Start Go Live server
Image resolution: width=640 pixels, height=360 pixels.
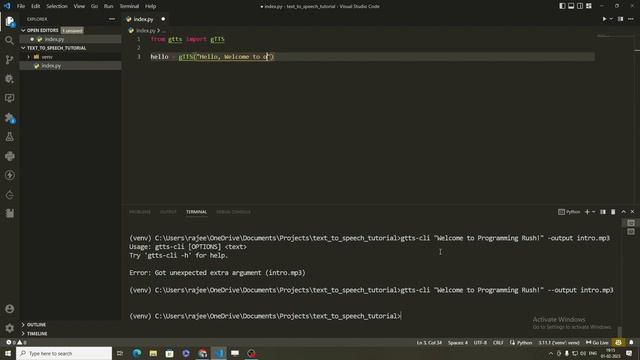click(597, 342)
